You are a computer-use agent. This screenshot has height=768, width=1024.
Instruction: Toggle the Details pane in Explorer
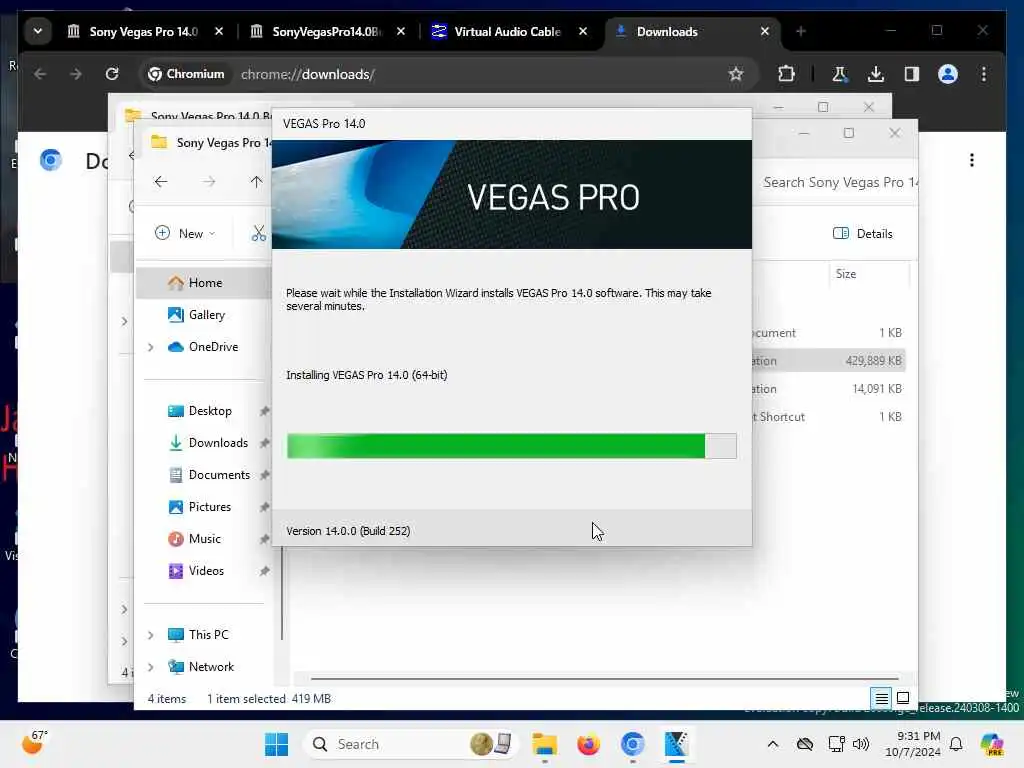tap(863, 233)
